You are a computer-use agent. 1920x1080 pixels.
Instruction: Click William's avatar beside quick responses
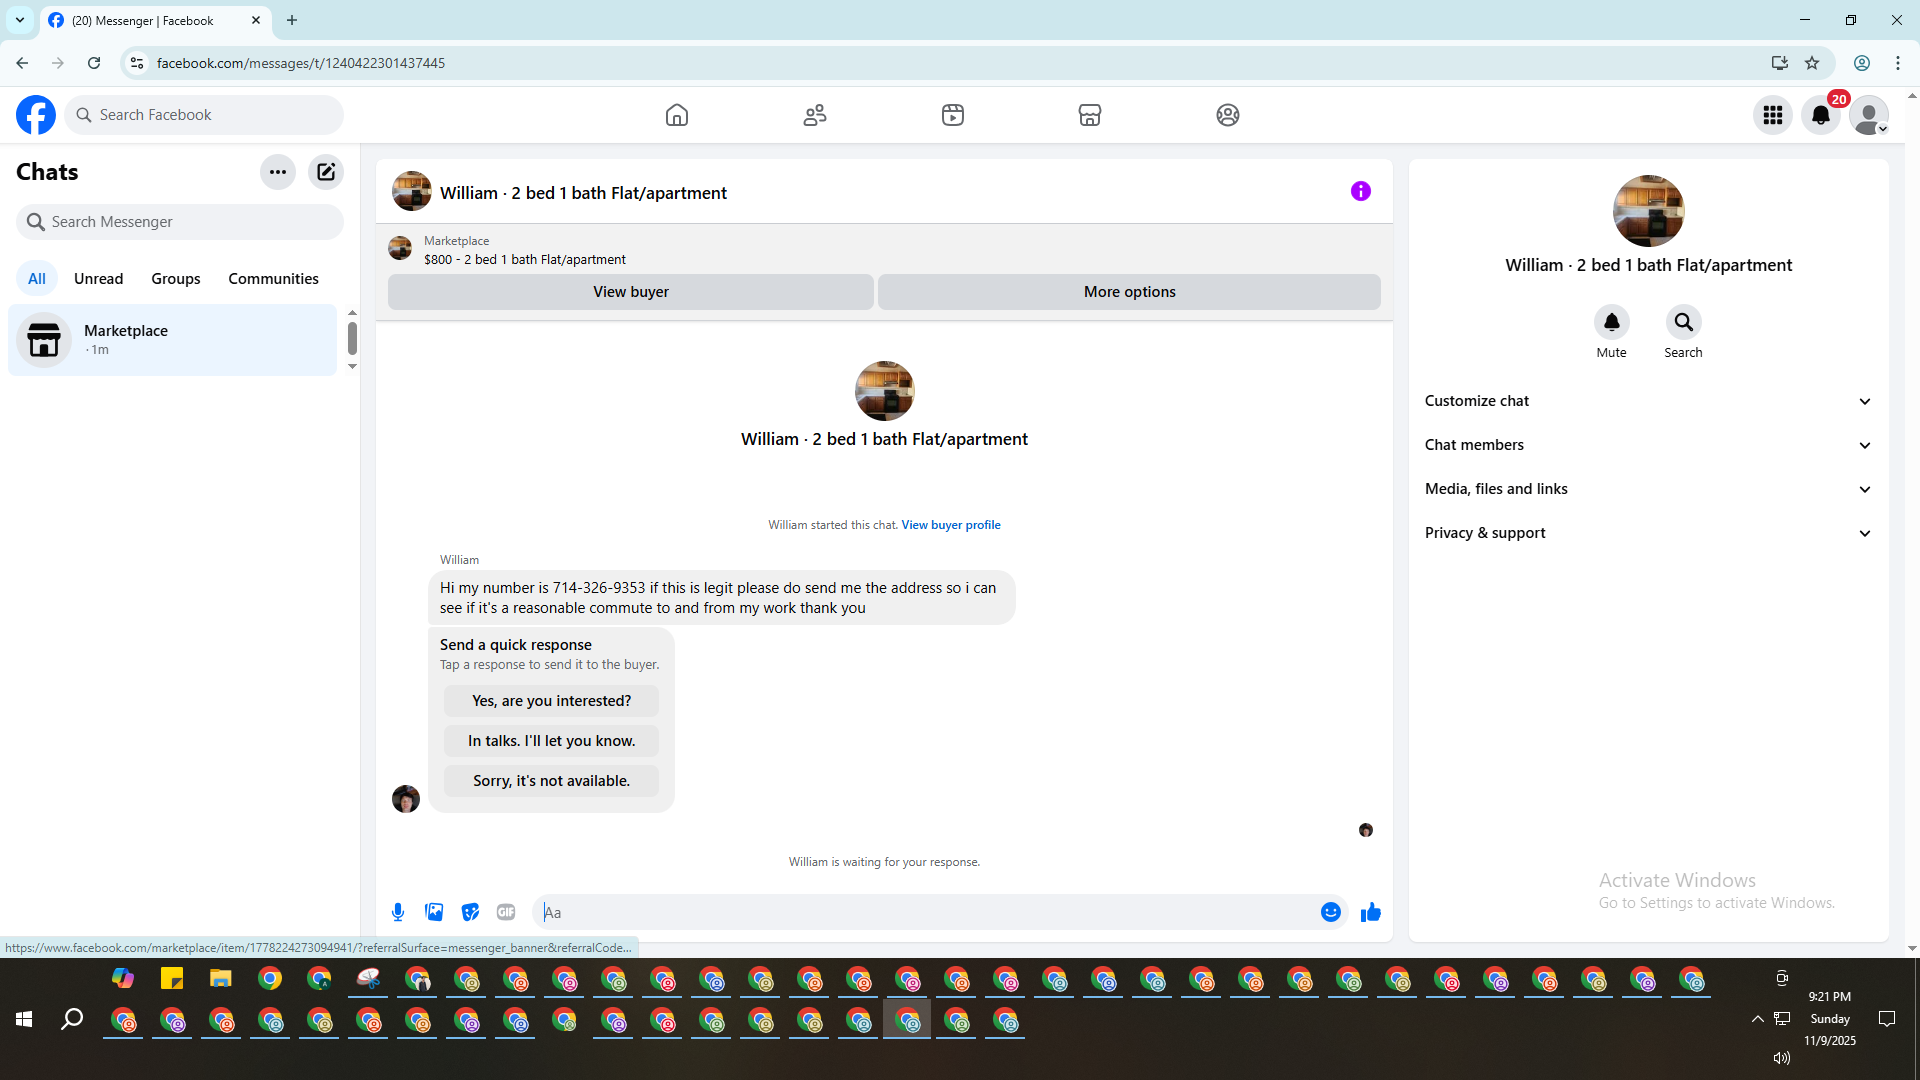[x=406, y=799]
